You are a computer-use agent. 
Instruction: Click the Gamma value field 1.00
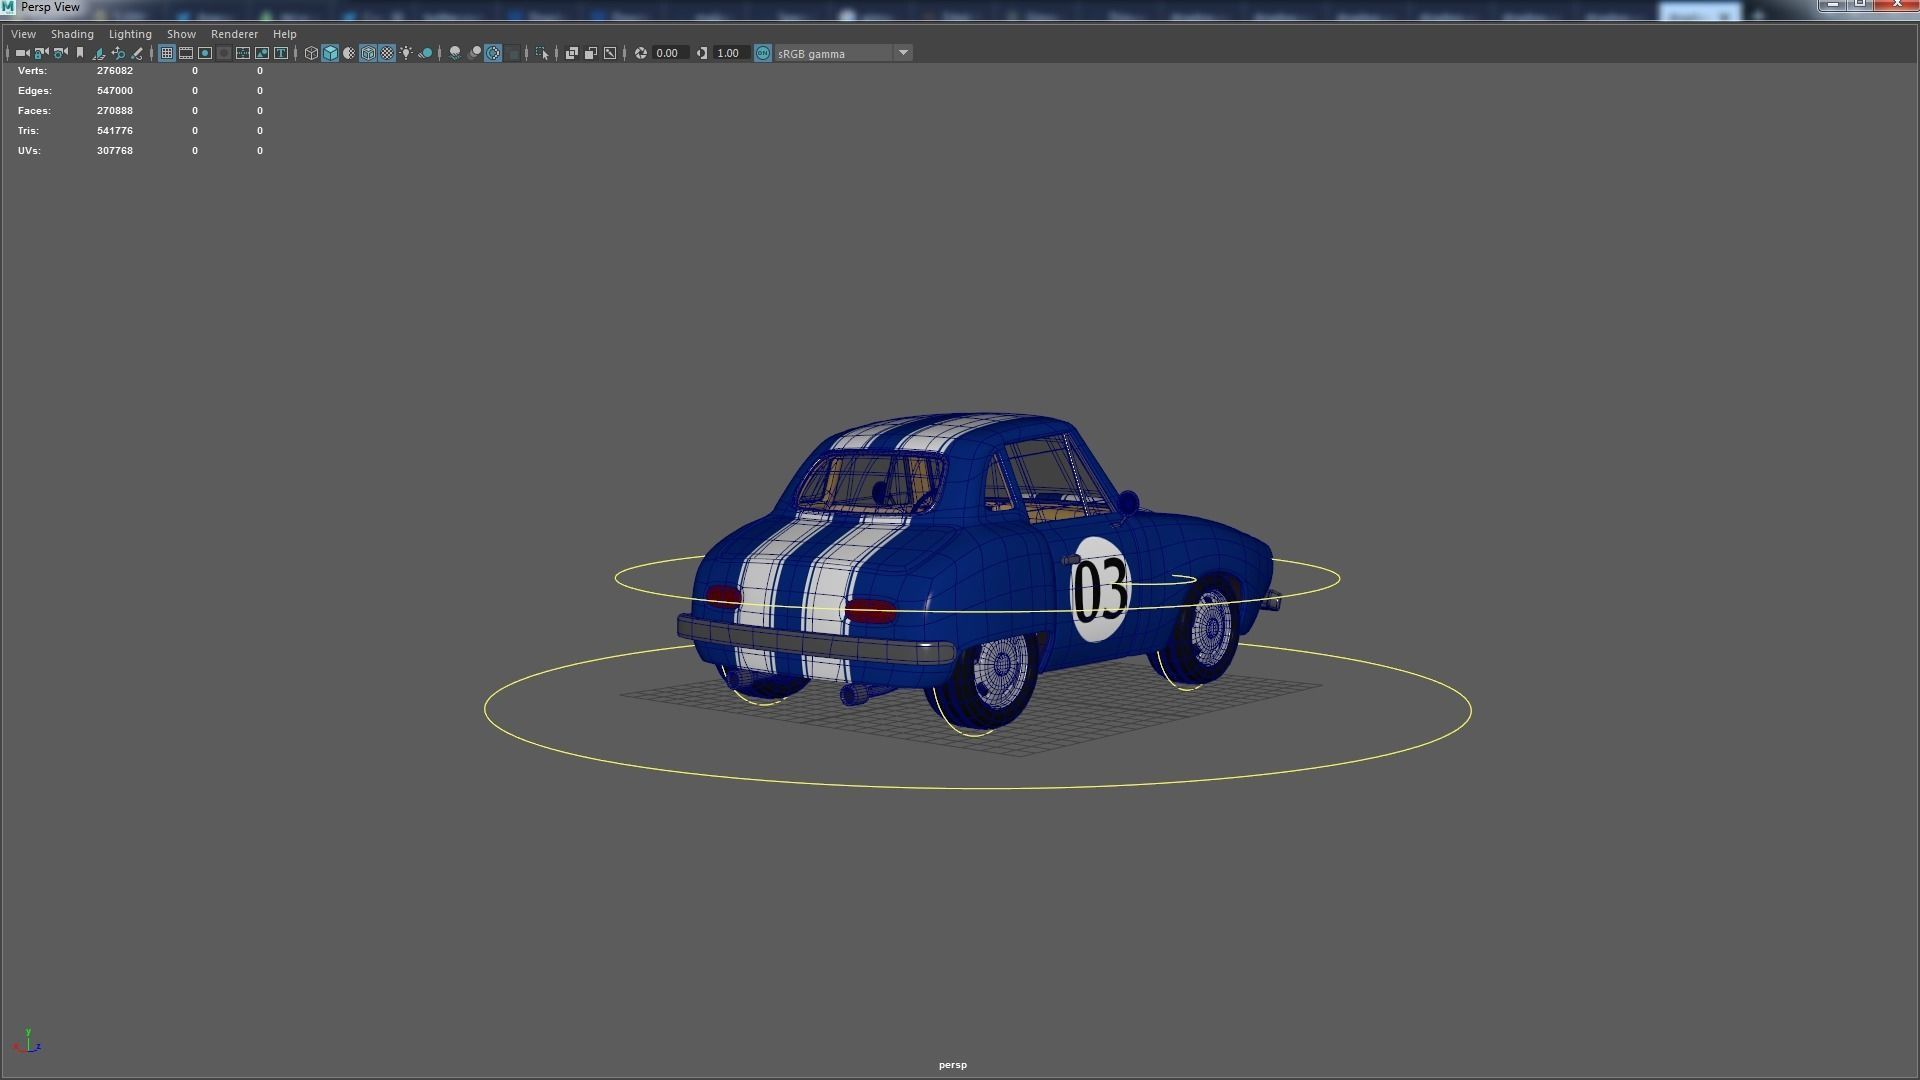click(x=731, y=53)
